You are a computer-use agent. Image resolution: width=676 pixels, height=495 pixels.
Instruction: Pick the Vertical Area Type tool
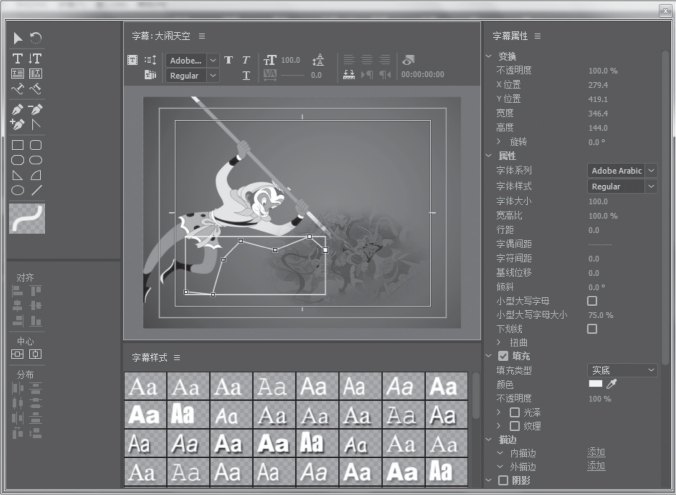35,73
